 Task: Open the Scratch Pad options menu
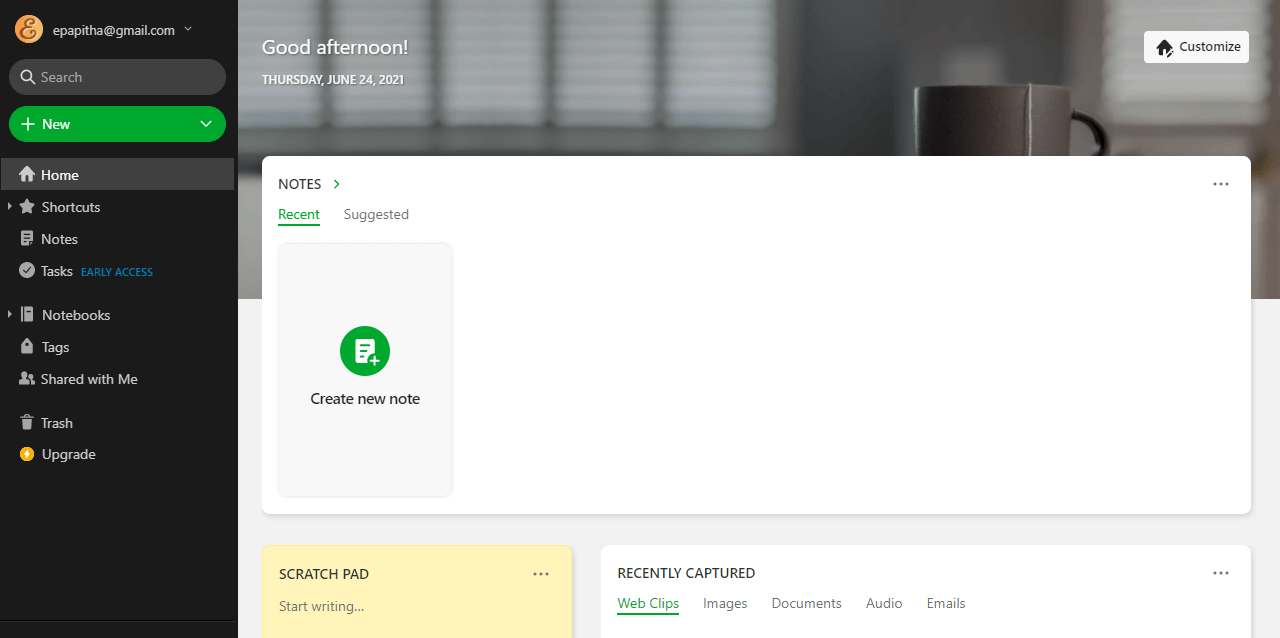(541, 573)
